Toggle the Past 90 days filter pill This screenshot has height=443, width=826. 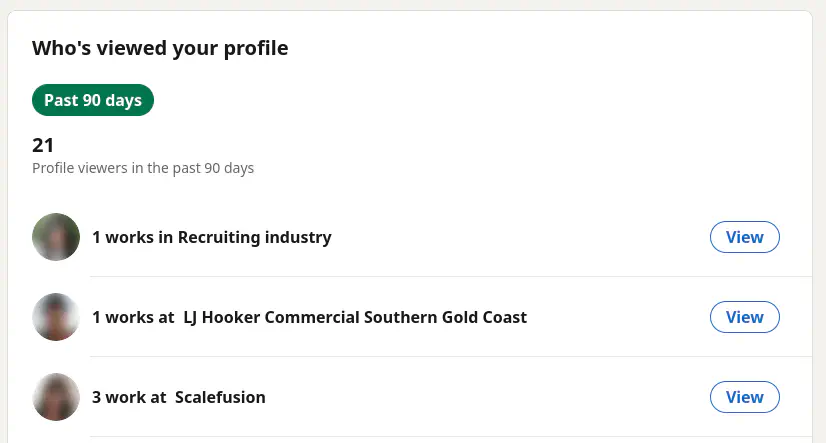(93, 100)
